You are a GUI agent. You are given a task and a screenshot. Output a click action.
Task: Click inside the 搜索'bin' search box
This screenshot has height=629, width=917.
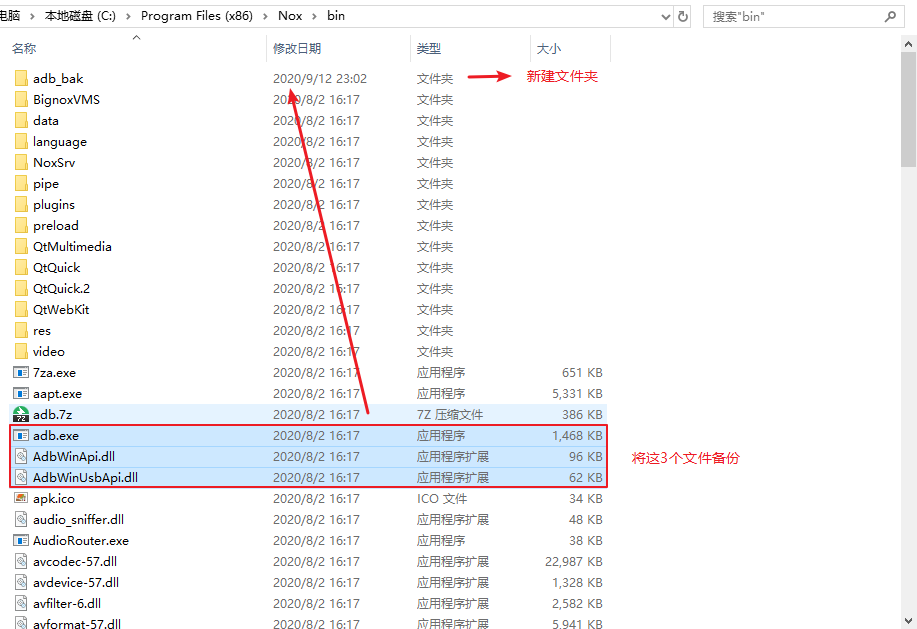pos(790,16)
